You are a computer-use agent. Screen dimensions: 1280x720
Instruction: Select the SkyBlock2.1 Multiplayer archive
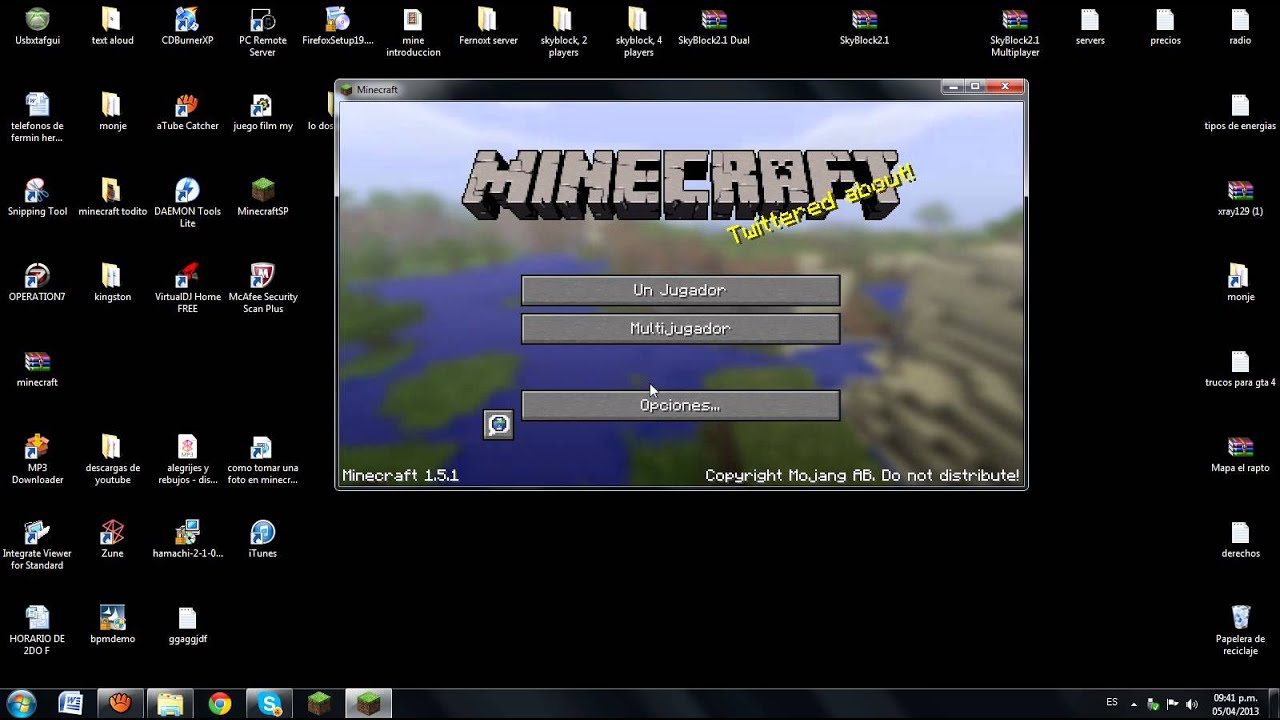coord(1015,33)
